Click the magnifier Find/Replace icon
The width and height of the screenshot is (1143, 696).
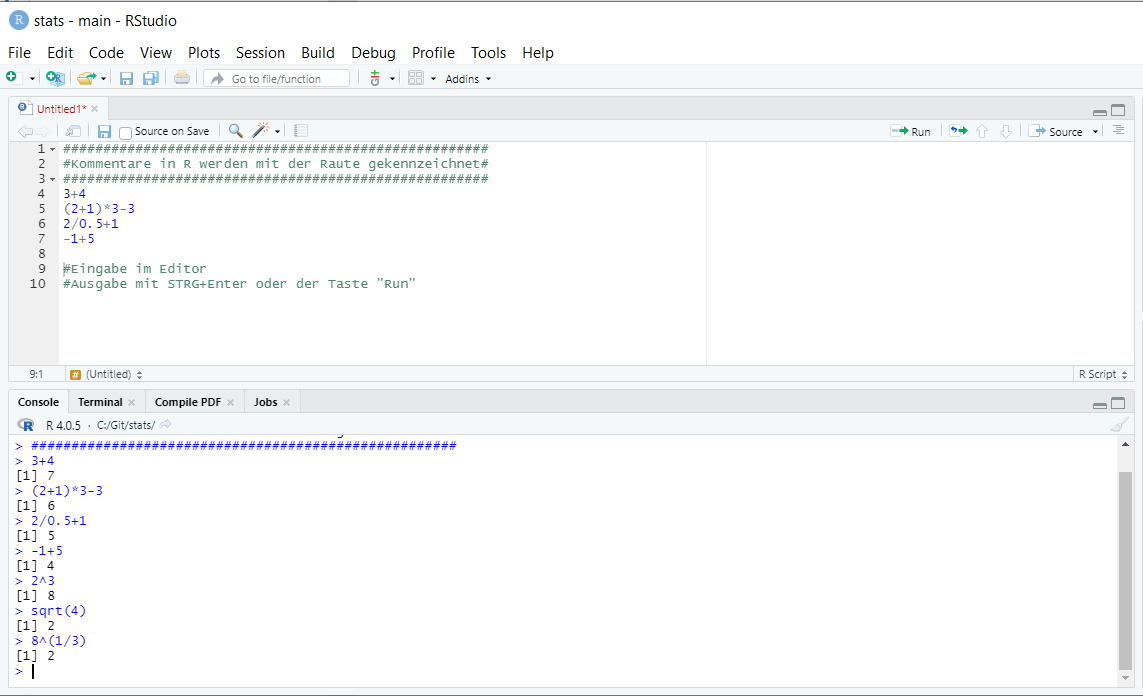[235, 131]
